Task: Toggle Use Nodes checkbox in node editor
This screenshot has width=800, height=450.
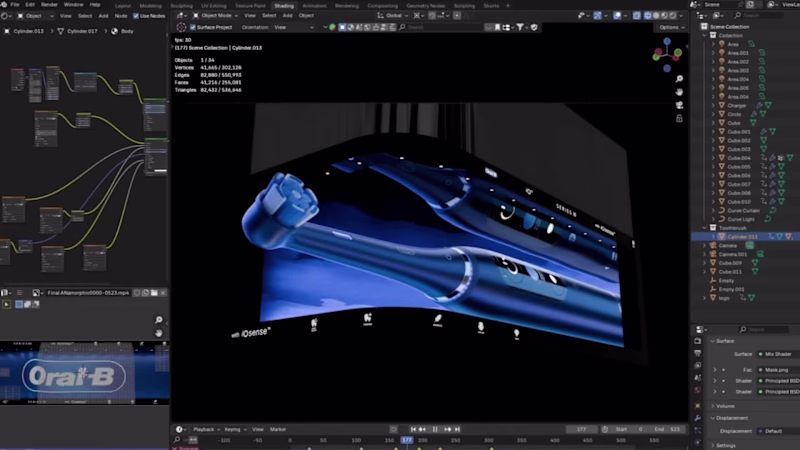Action: click(x=136, y=16)
